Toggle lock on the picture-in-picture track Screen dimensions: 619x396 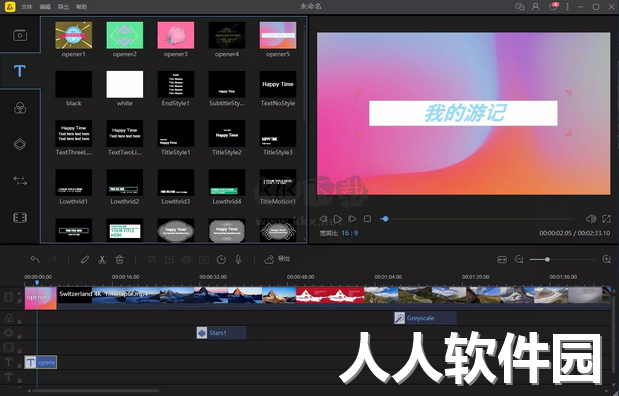tap(19, 351)
